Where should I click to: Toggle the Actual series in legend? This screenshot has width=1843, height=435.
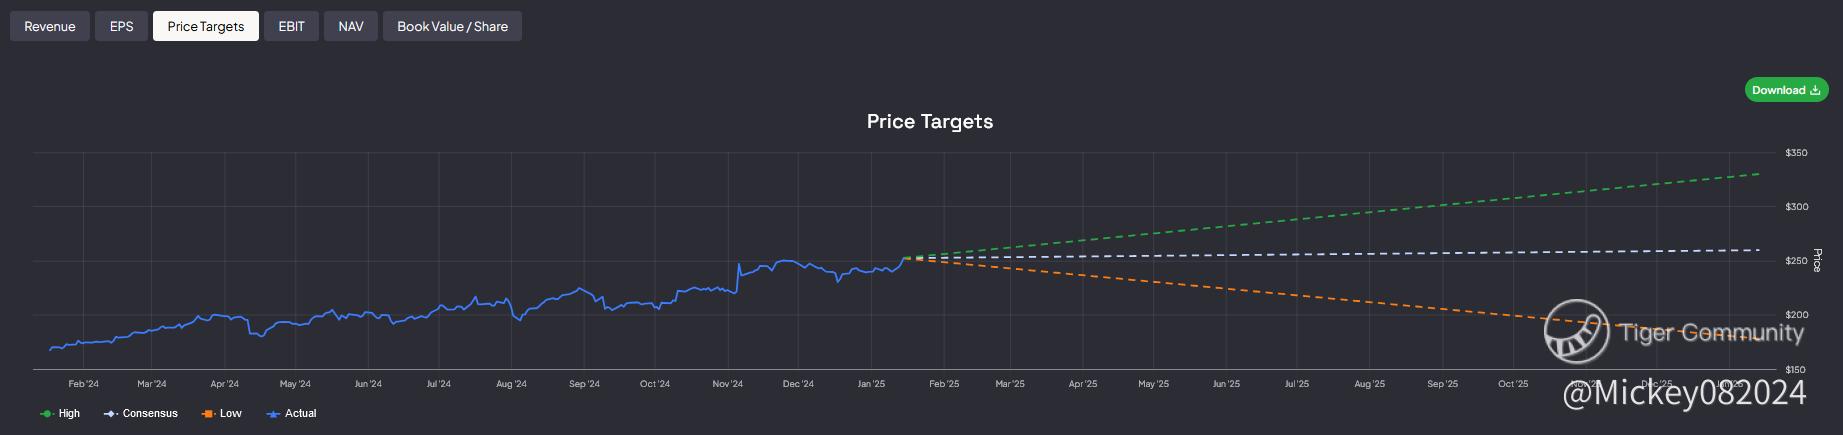coord(300,413)
